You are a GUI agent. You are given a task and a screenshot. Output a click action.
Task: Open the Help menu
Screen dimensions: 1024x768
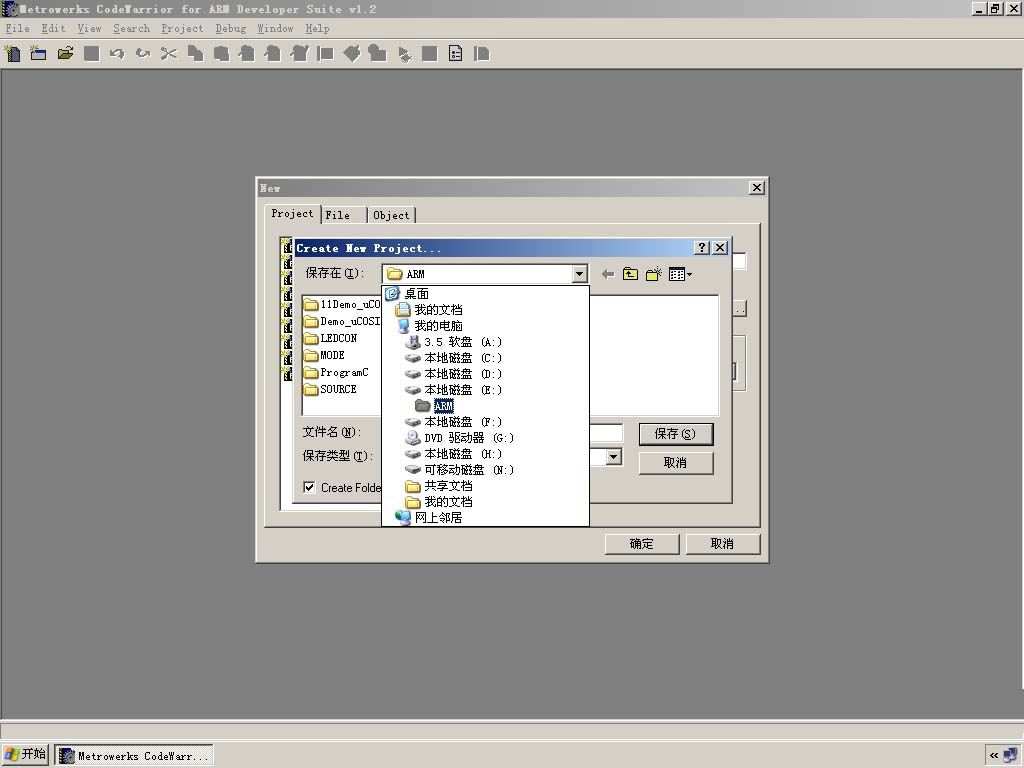click(317, 28)
